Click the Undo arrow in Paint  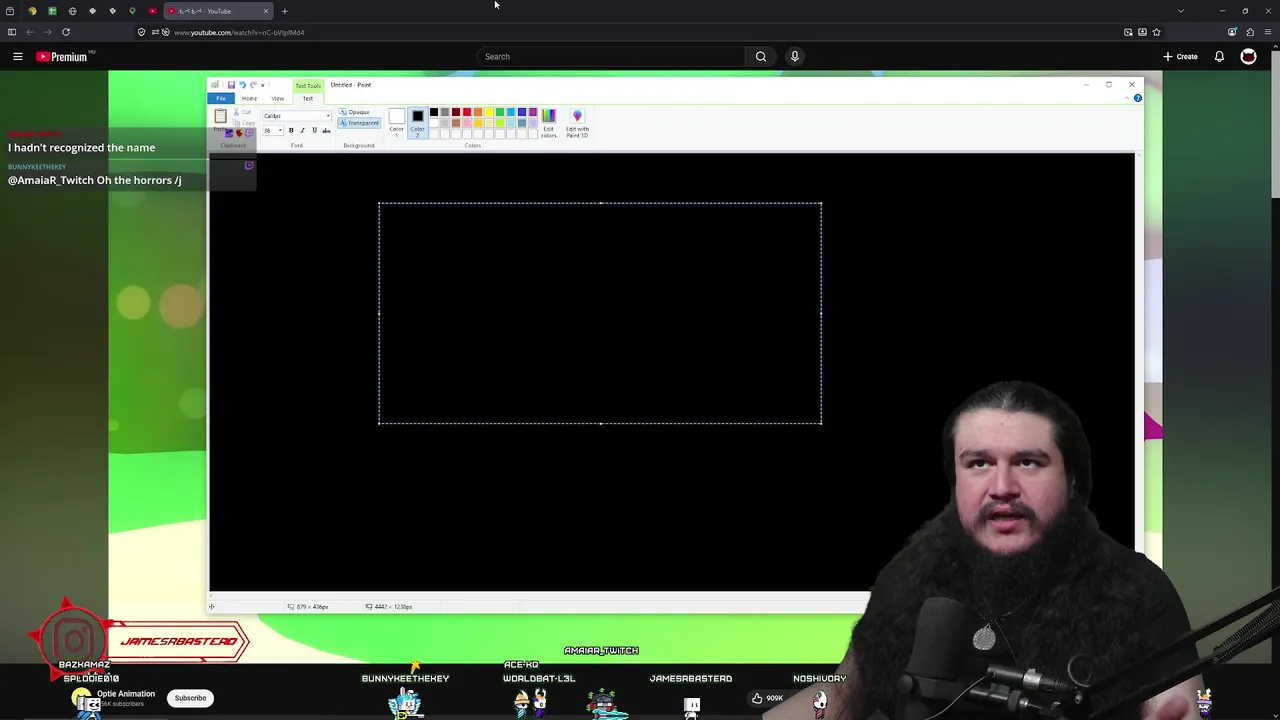pos(242,85)
